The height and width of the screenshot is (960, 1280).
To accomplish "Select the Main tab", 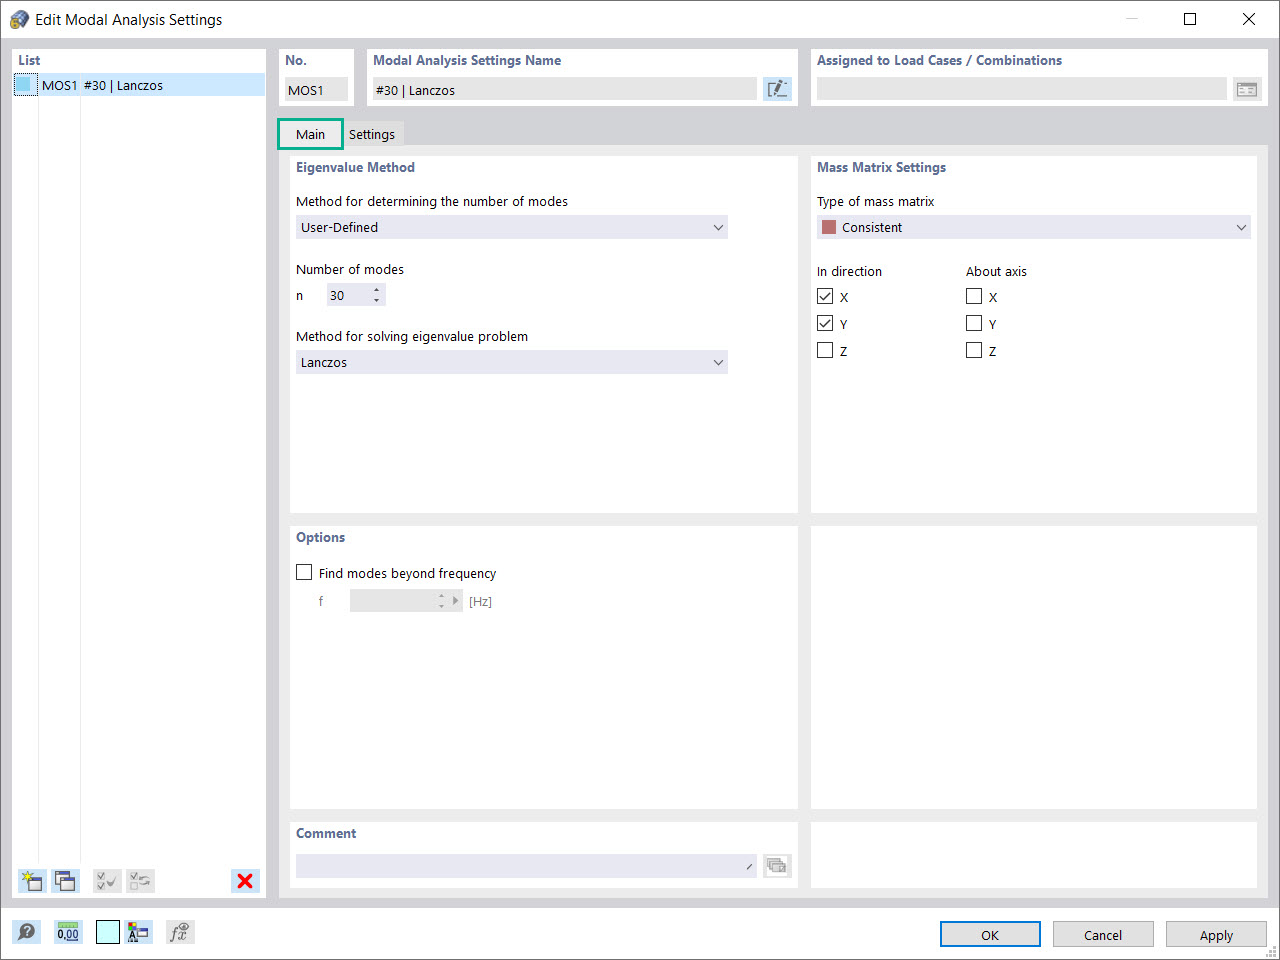I will coord(309,133).
